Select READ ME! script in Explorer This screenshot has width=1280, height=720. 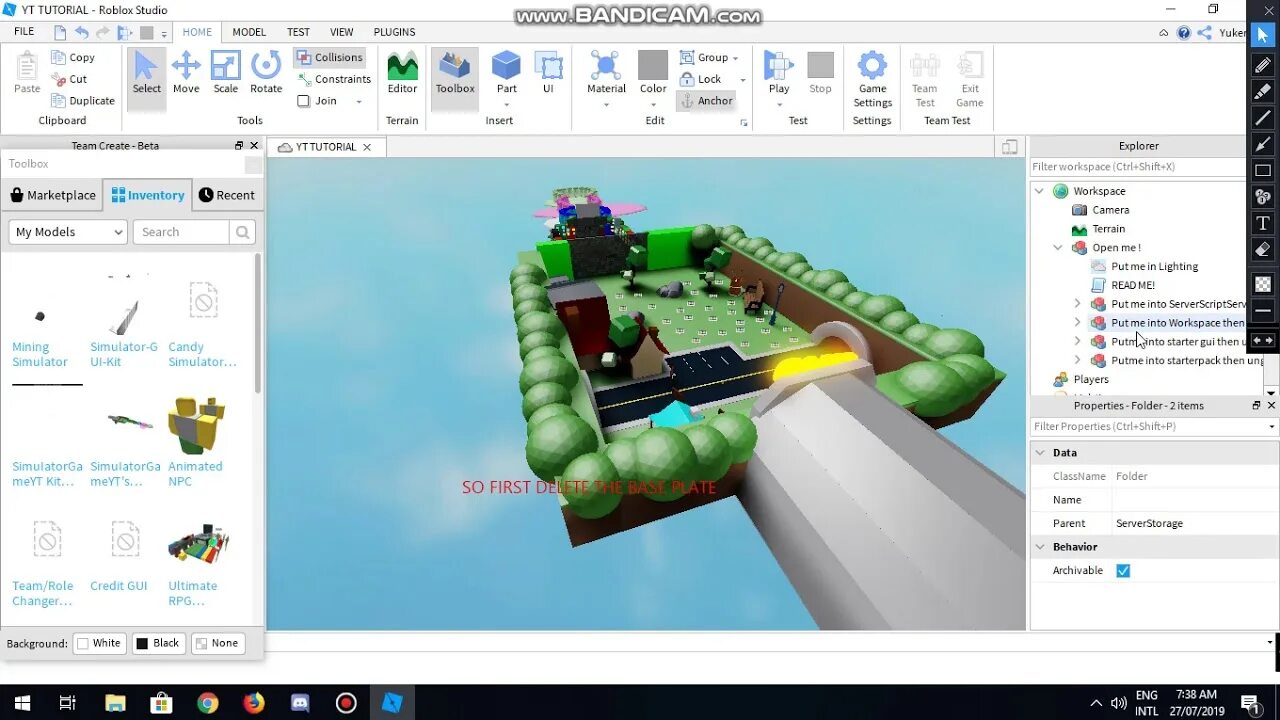1132,285
